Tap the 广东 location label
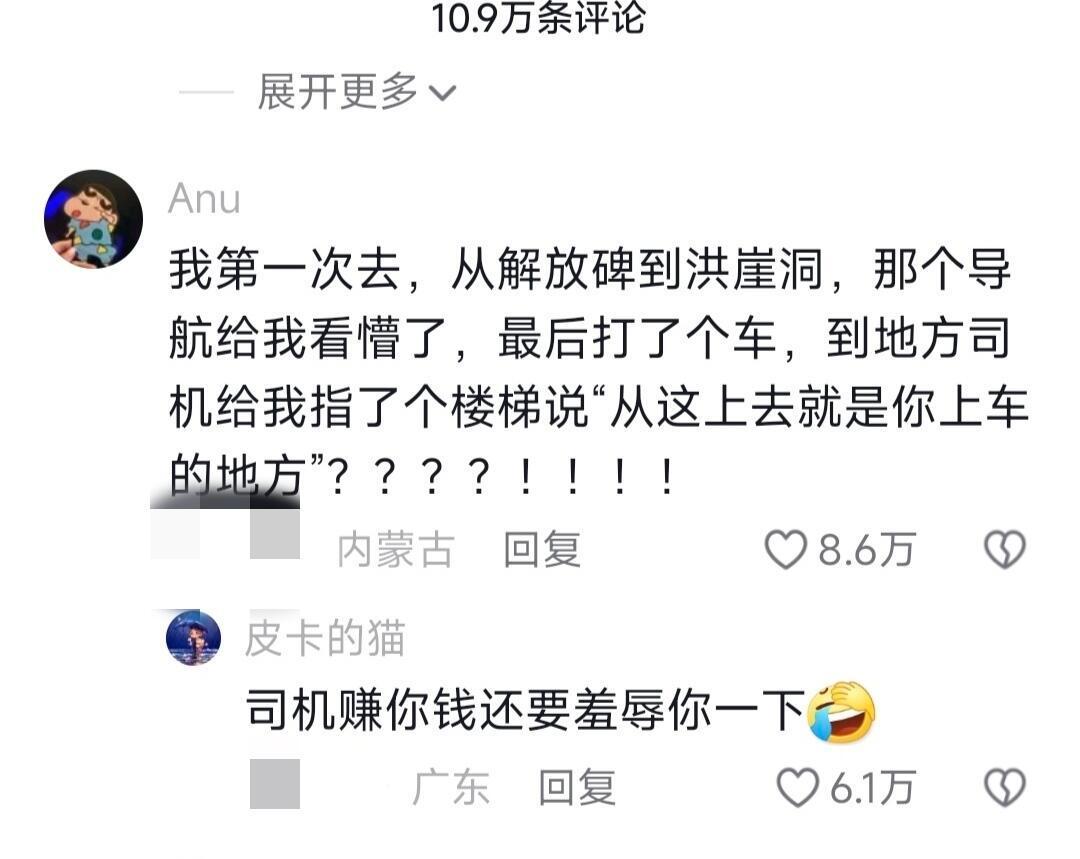 click(451, 787)
